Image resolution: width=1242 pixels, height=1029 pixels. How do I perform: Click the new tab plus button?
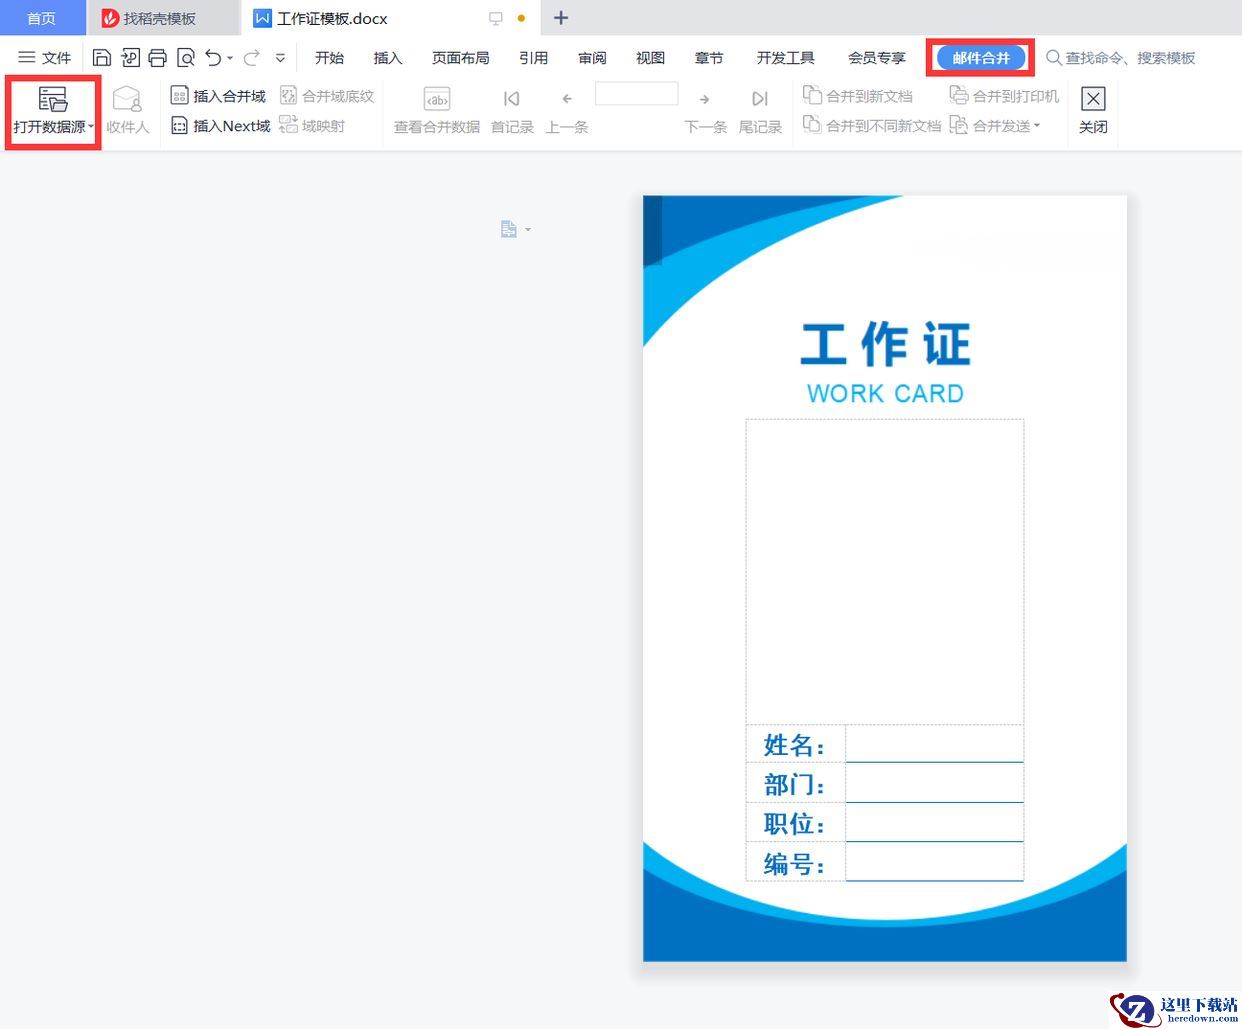click(561, 18)
